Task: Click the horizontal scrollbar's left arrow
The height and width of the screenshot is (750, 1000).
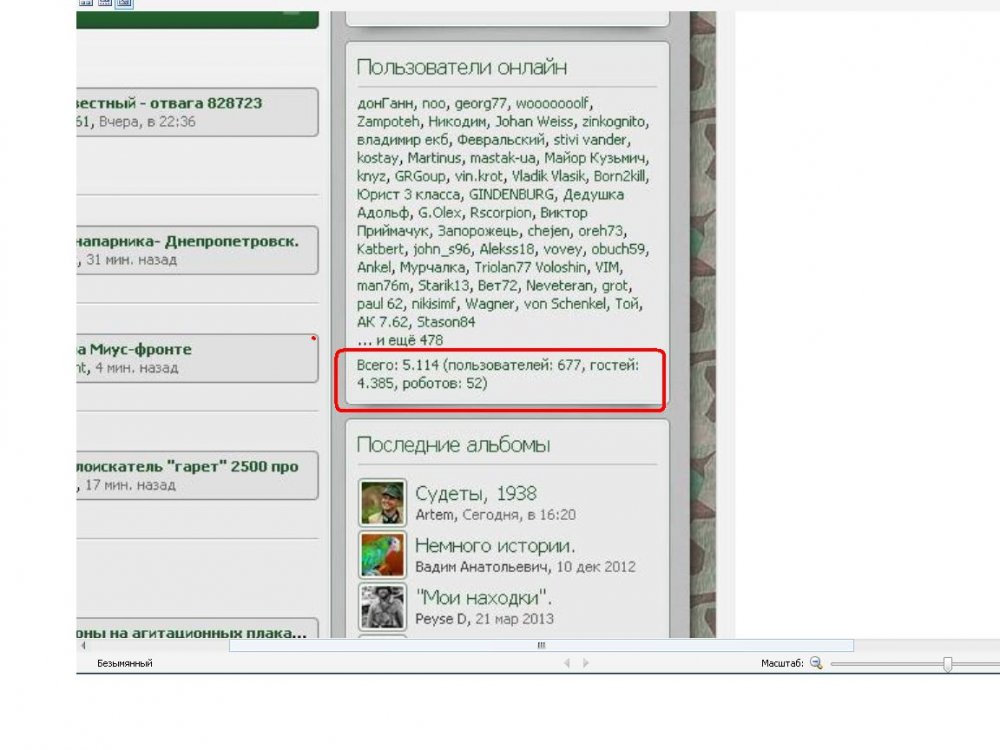Action: pyautogui.click(x=83, y=645)
